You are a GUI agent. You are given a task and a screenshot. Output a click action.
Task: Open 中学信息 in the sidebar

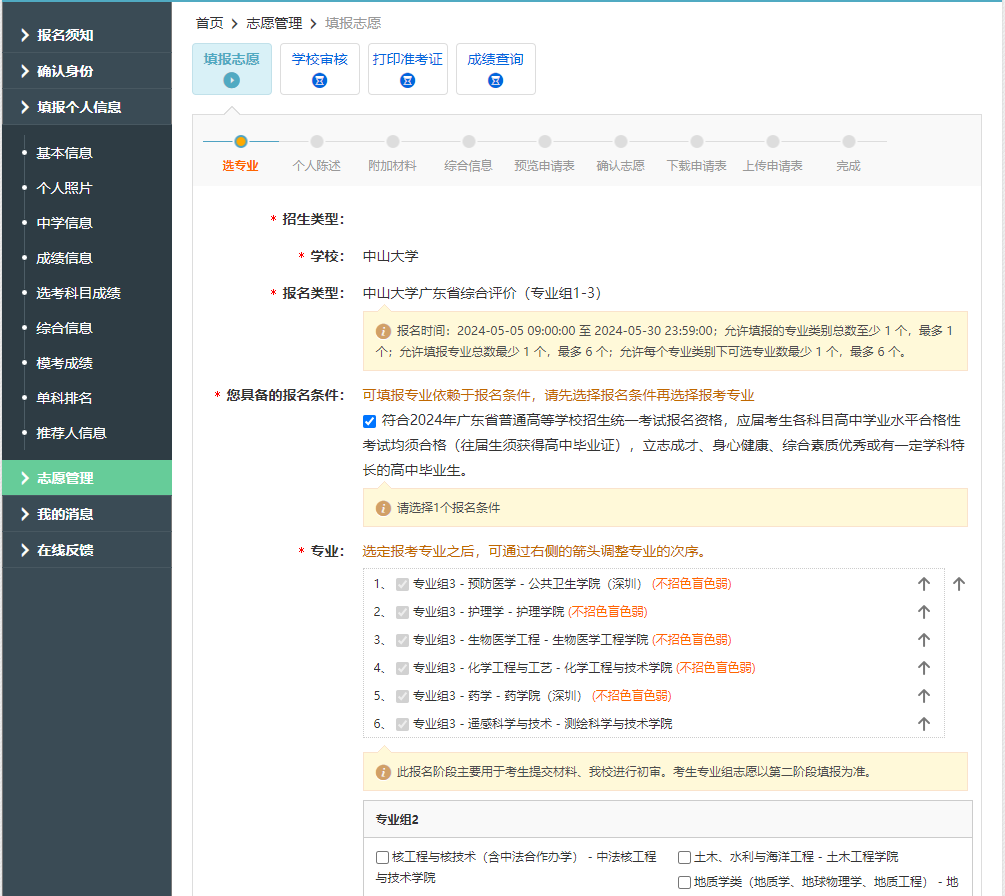[x=64, y=222]
